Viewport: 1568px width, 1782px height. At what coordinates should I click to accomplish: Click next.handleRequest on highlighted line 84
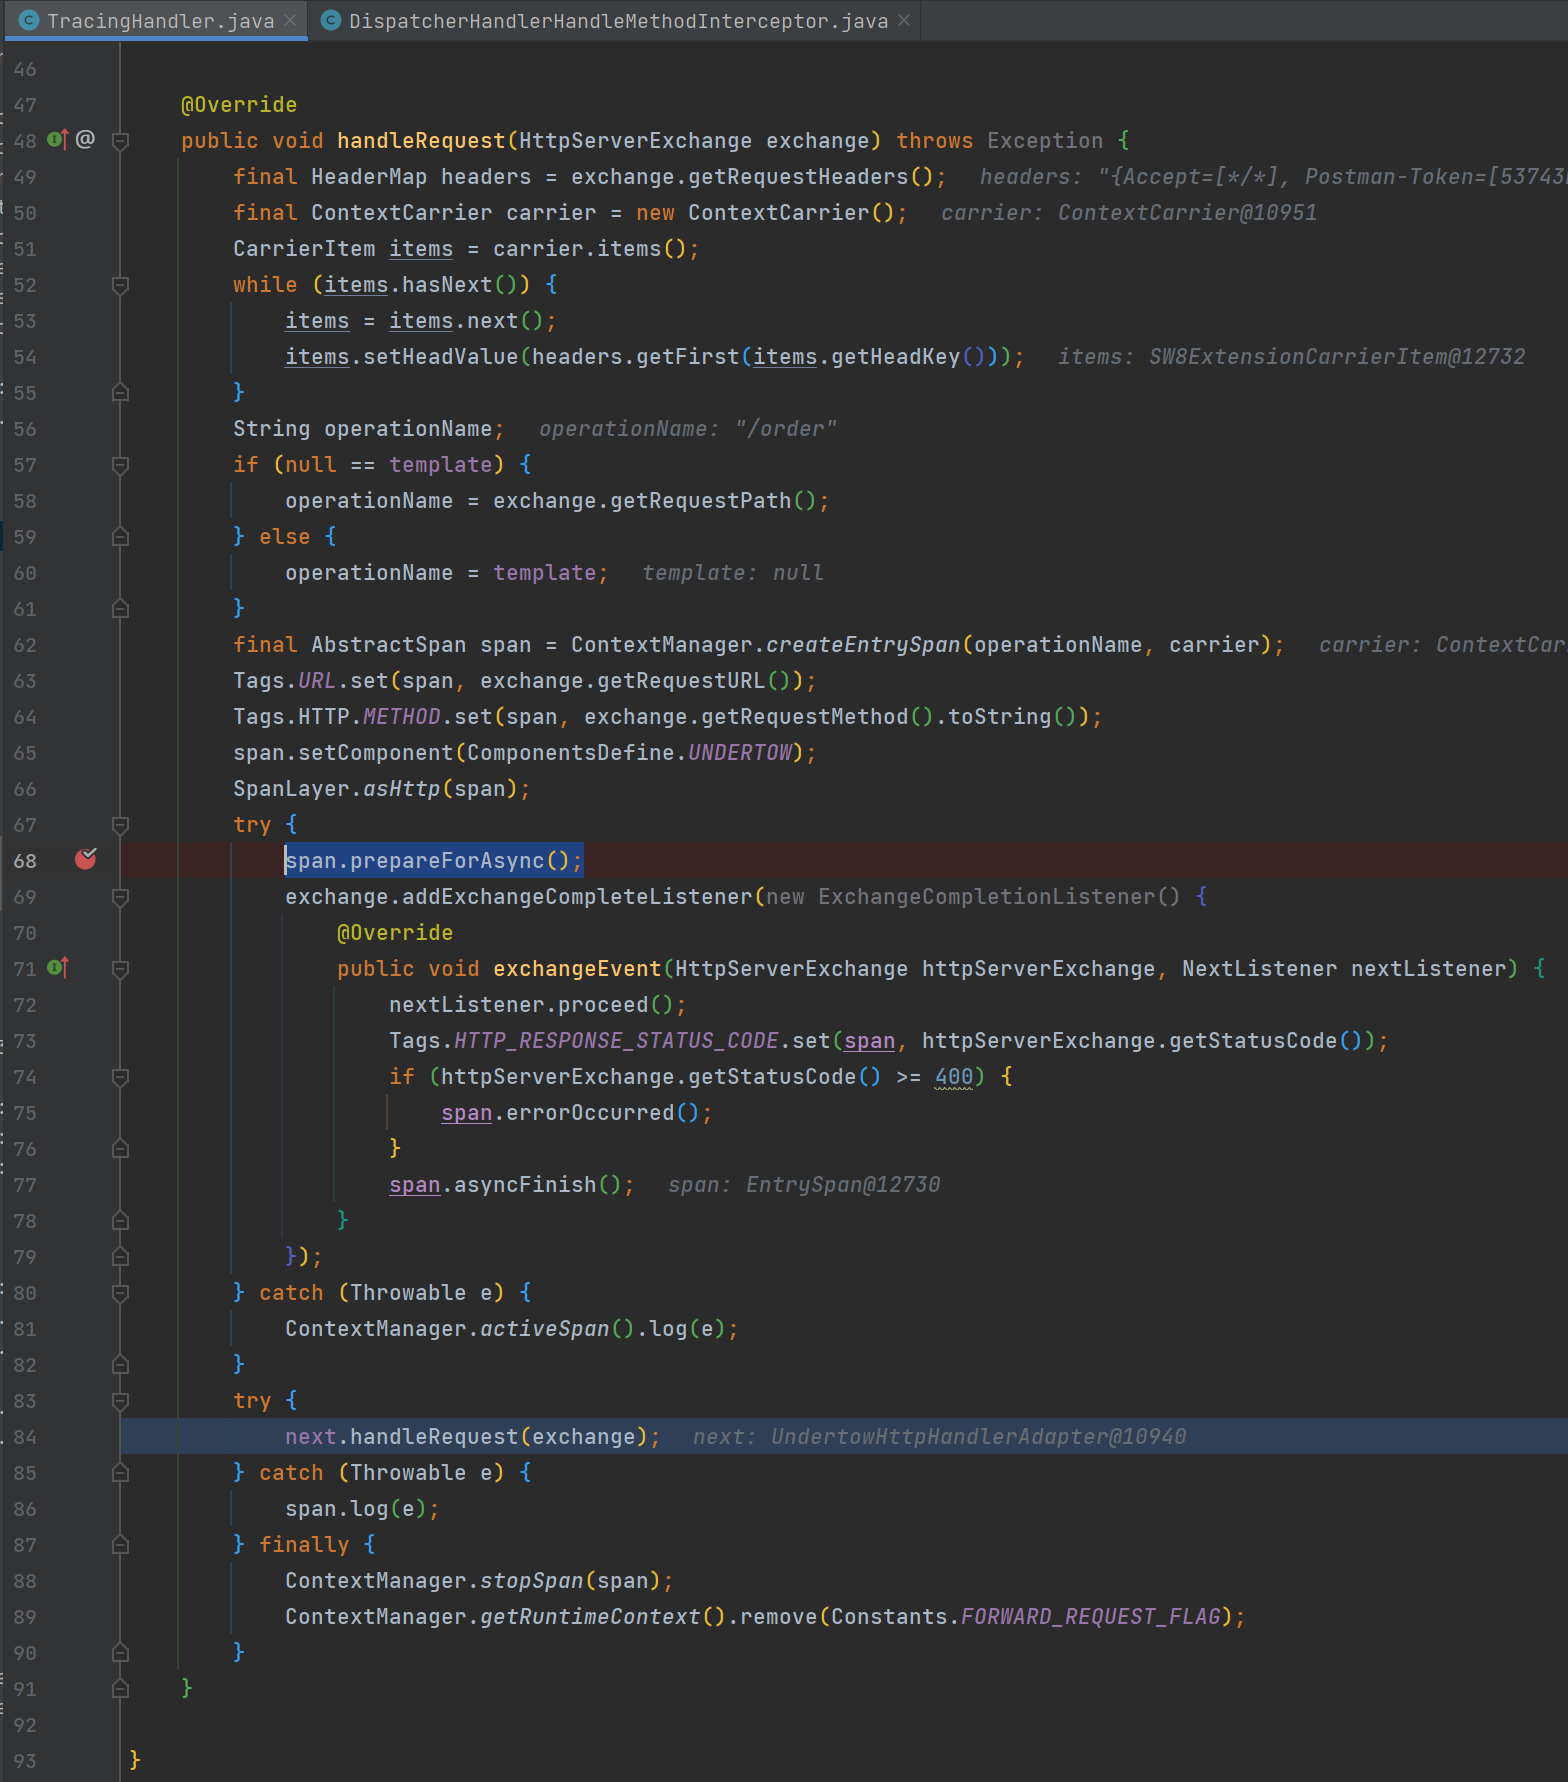(402, 1437)
